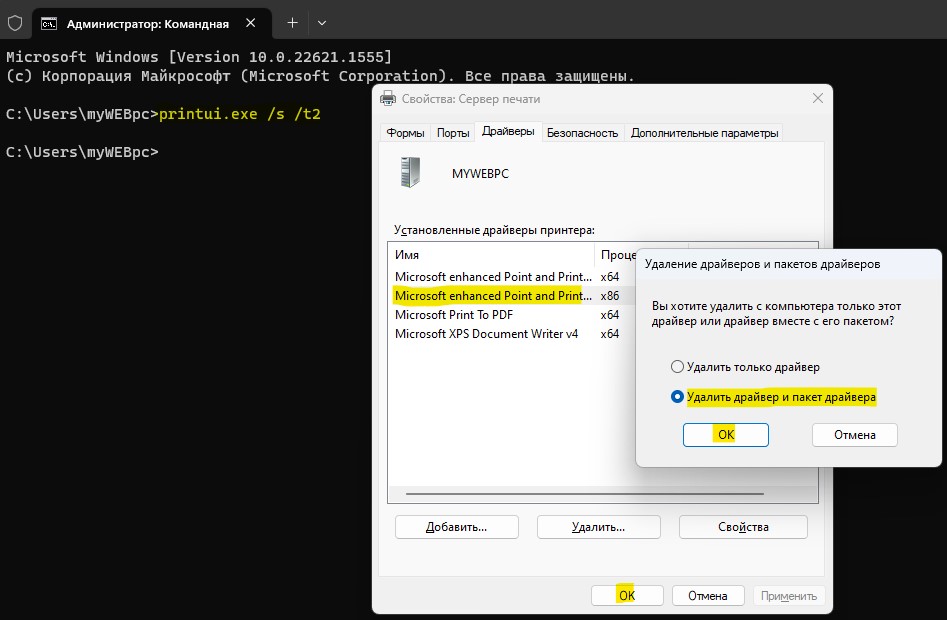Switch to the Формы tab
Viewport: 947px width, 620px height.
click(405, 133)
